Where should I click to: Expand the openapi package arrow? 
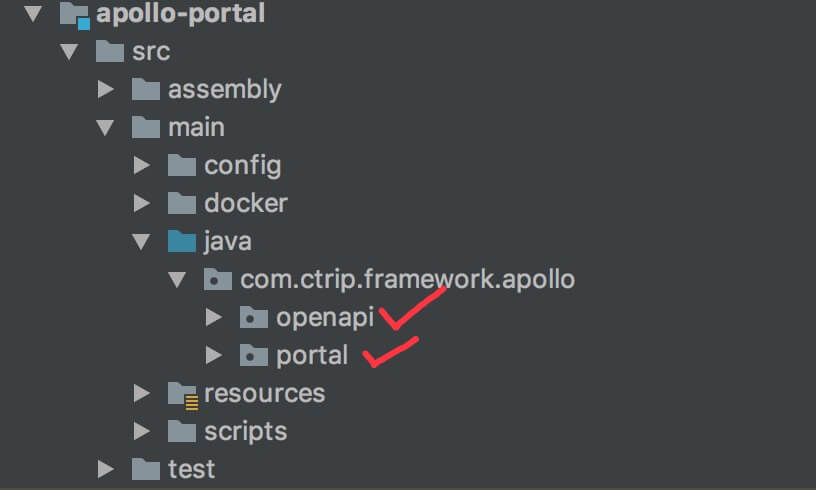[x=212, y=318]
